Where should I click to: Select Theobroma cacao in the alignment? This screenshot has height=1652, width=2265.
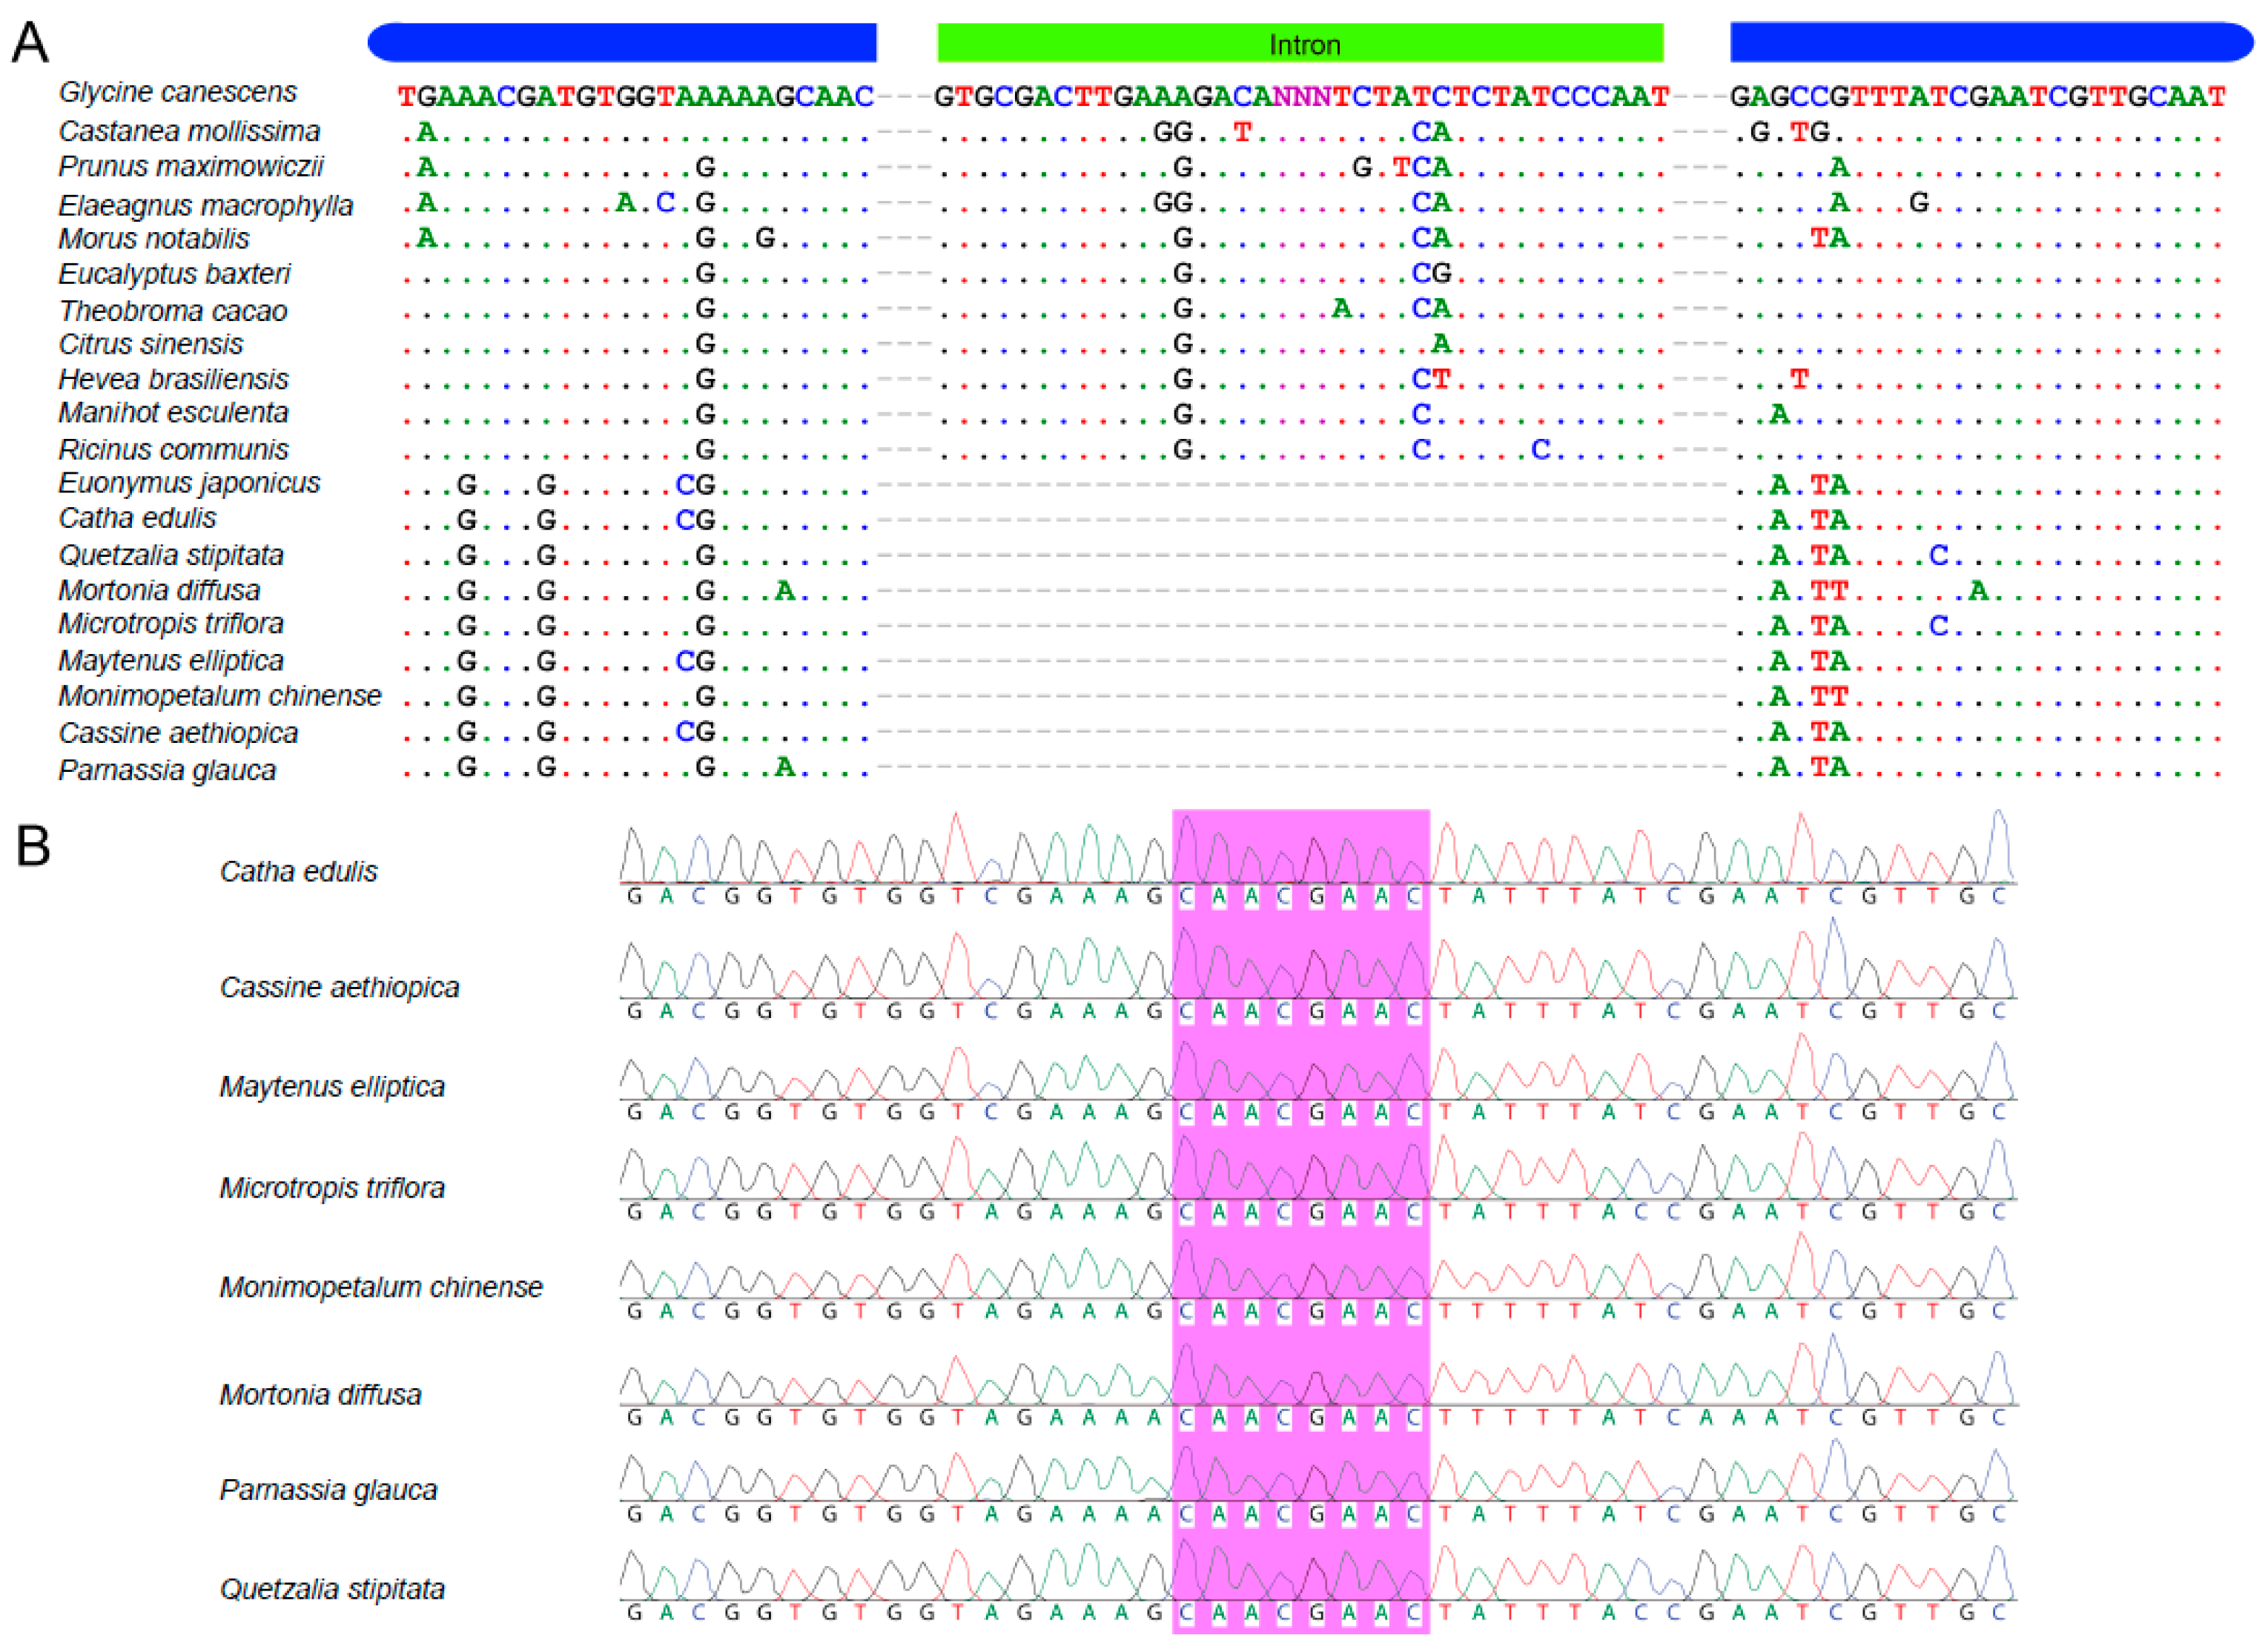click(x=172, y=311)
